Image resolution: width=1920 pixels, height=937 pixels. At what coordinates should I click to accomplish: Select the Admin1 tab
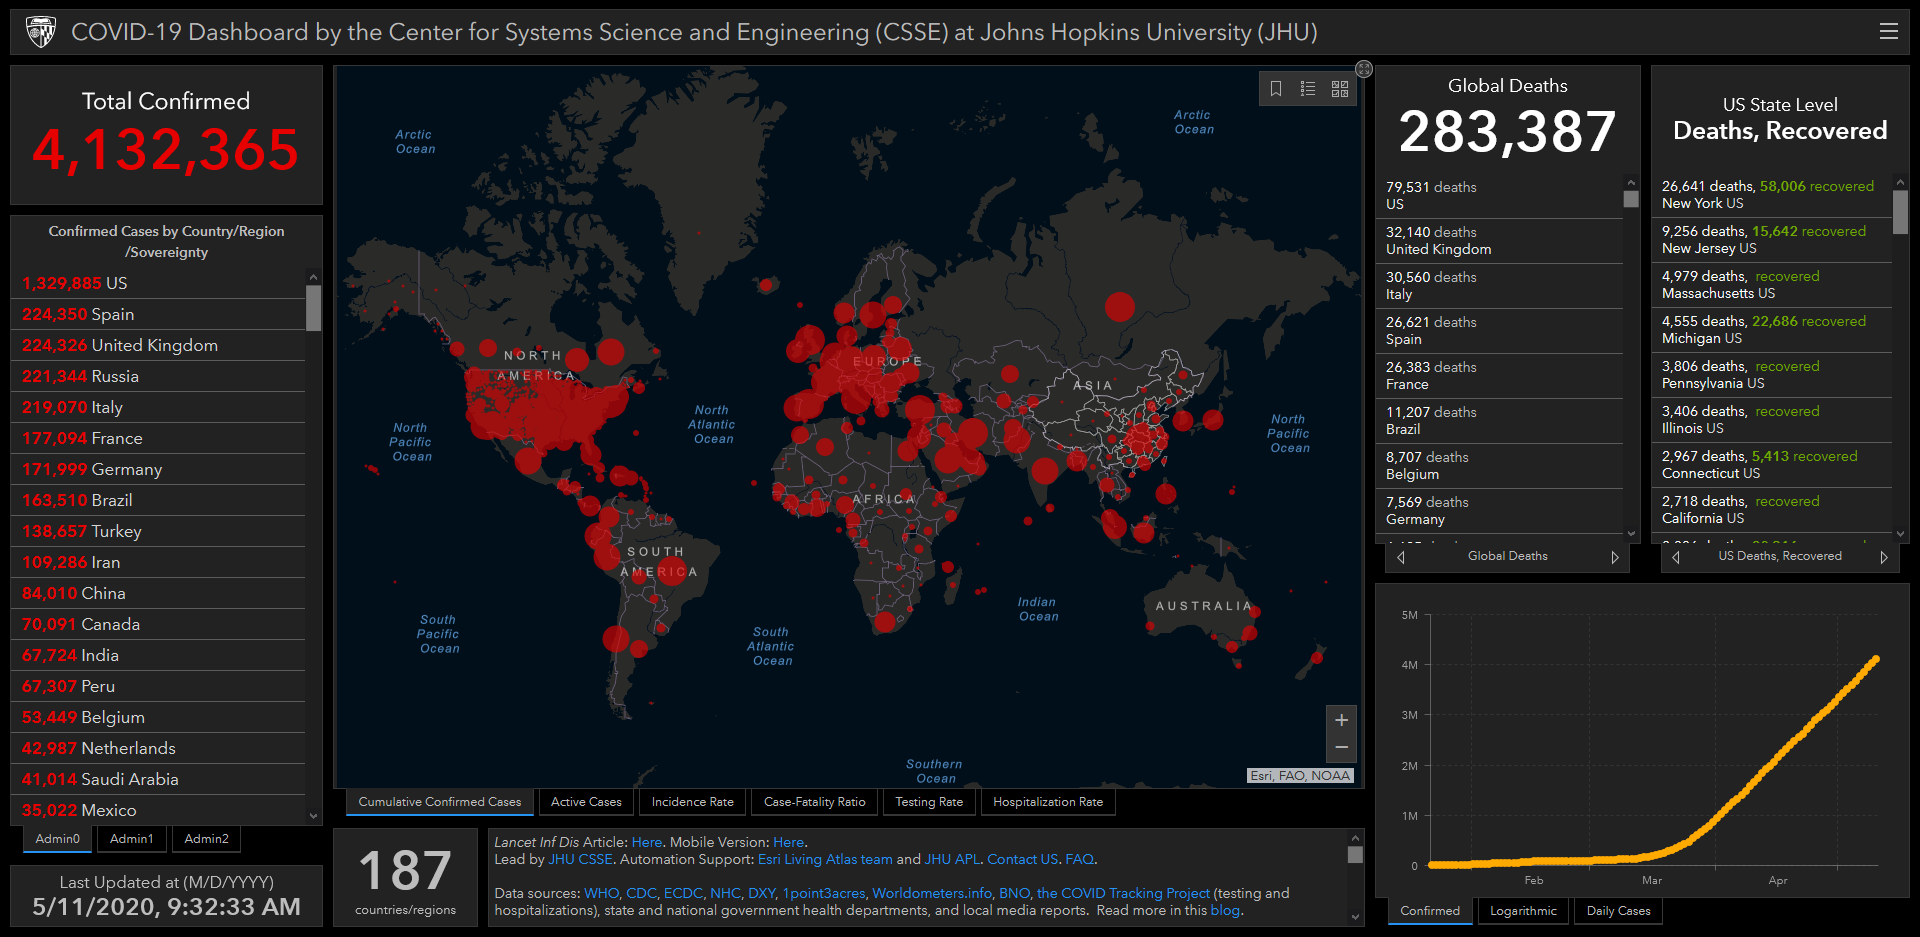click(x=132, y=839)
